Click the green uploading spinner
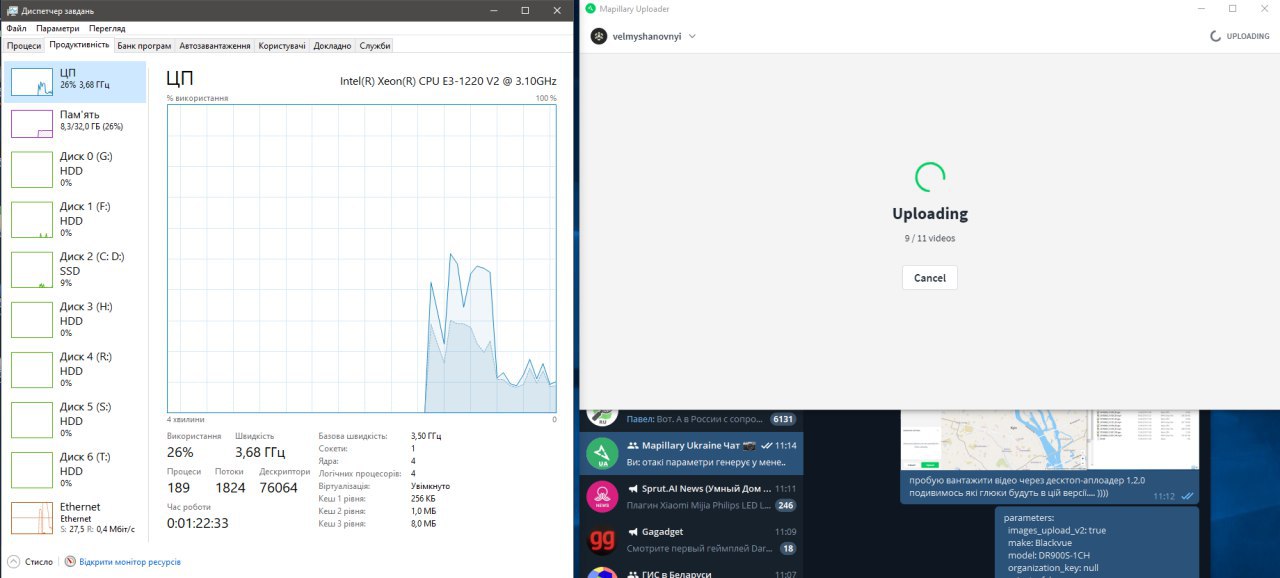This screenshot has height=578, width=1280. click(930, 177)
